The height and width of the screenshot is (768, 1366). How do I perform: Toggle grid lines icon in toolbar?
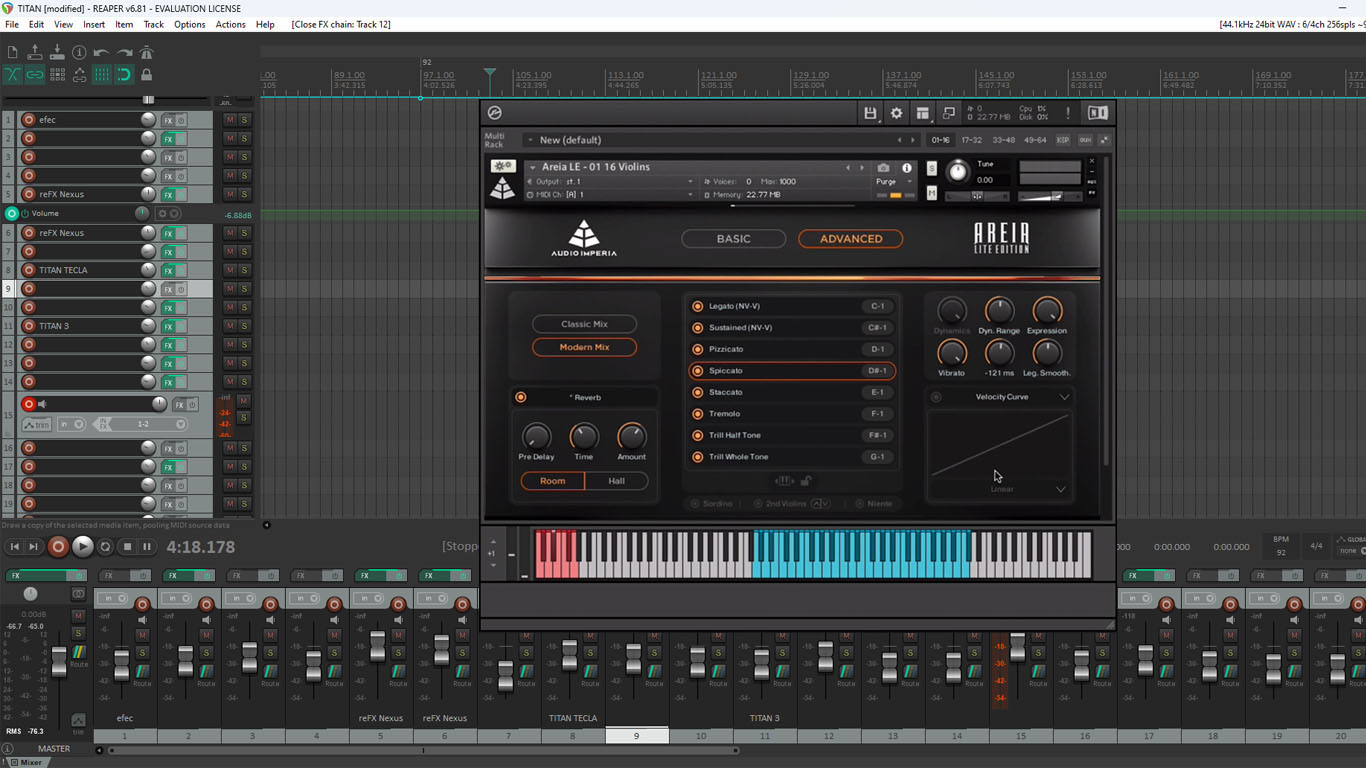(x=101, y=74)
